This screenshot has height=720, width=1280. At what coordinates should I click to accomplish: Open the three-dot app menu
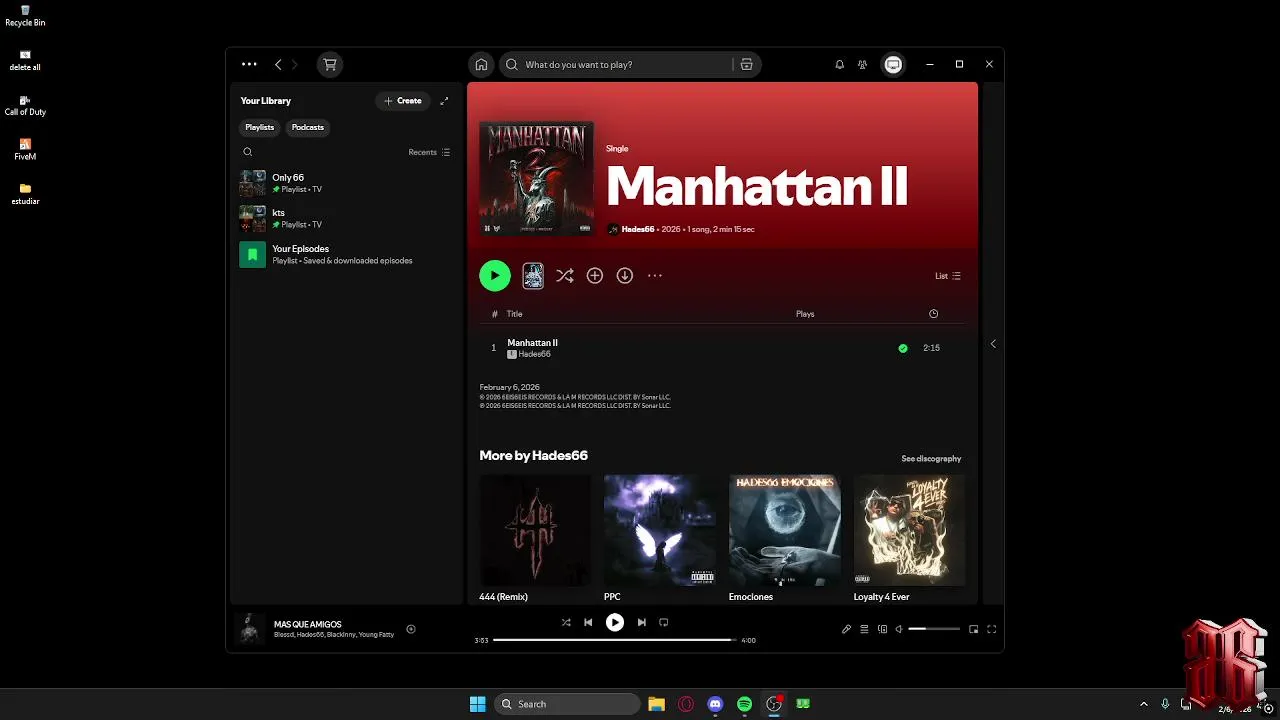point(249,64)
